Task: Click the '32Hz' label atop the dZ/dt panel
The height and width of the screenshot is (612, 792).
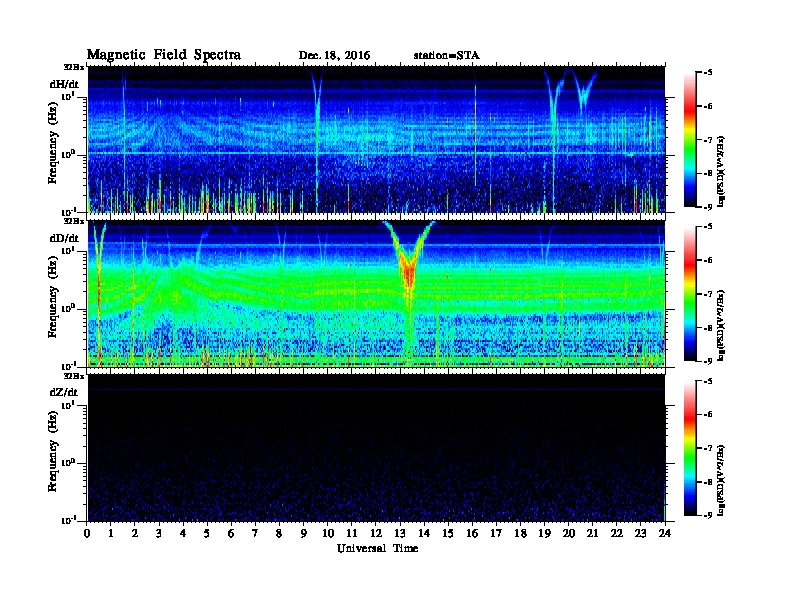Action: (x=74, y=376)
